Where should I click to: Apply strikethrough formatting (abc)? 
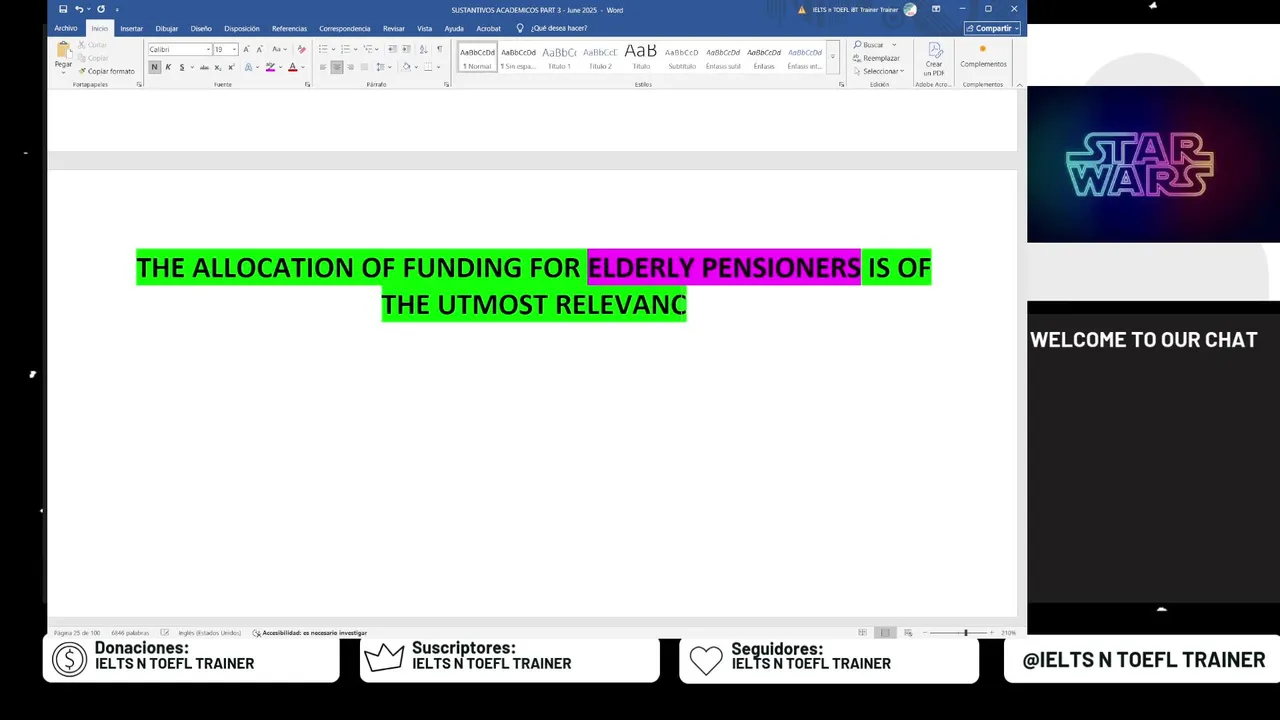click(x=204, y=67)
